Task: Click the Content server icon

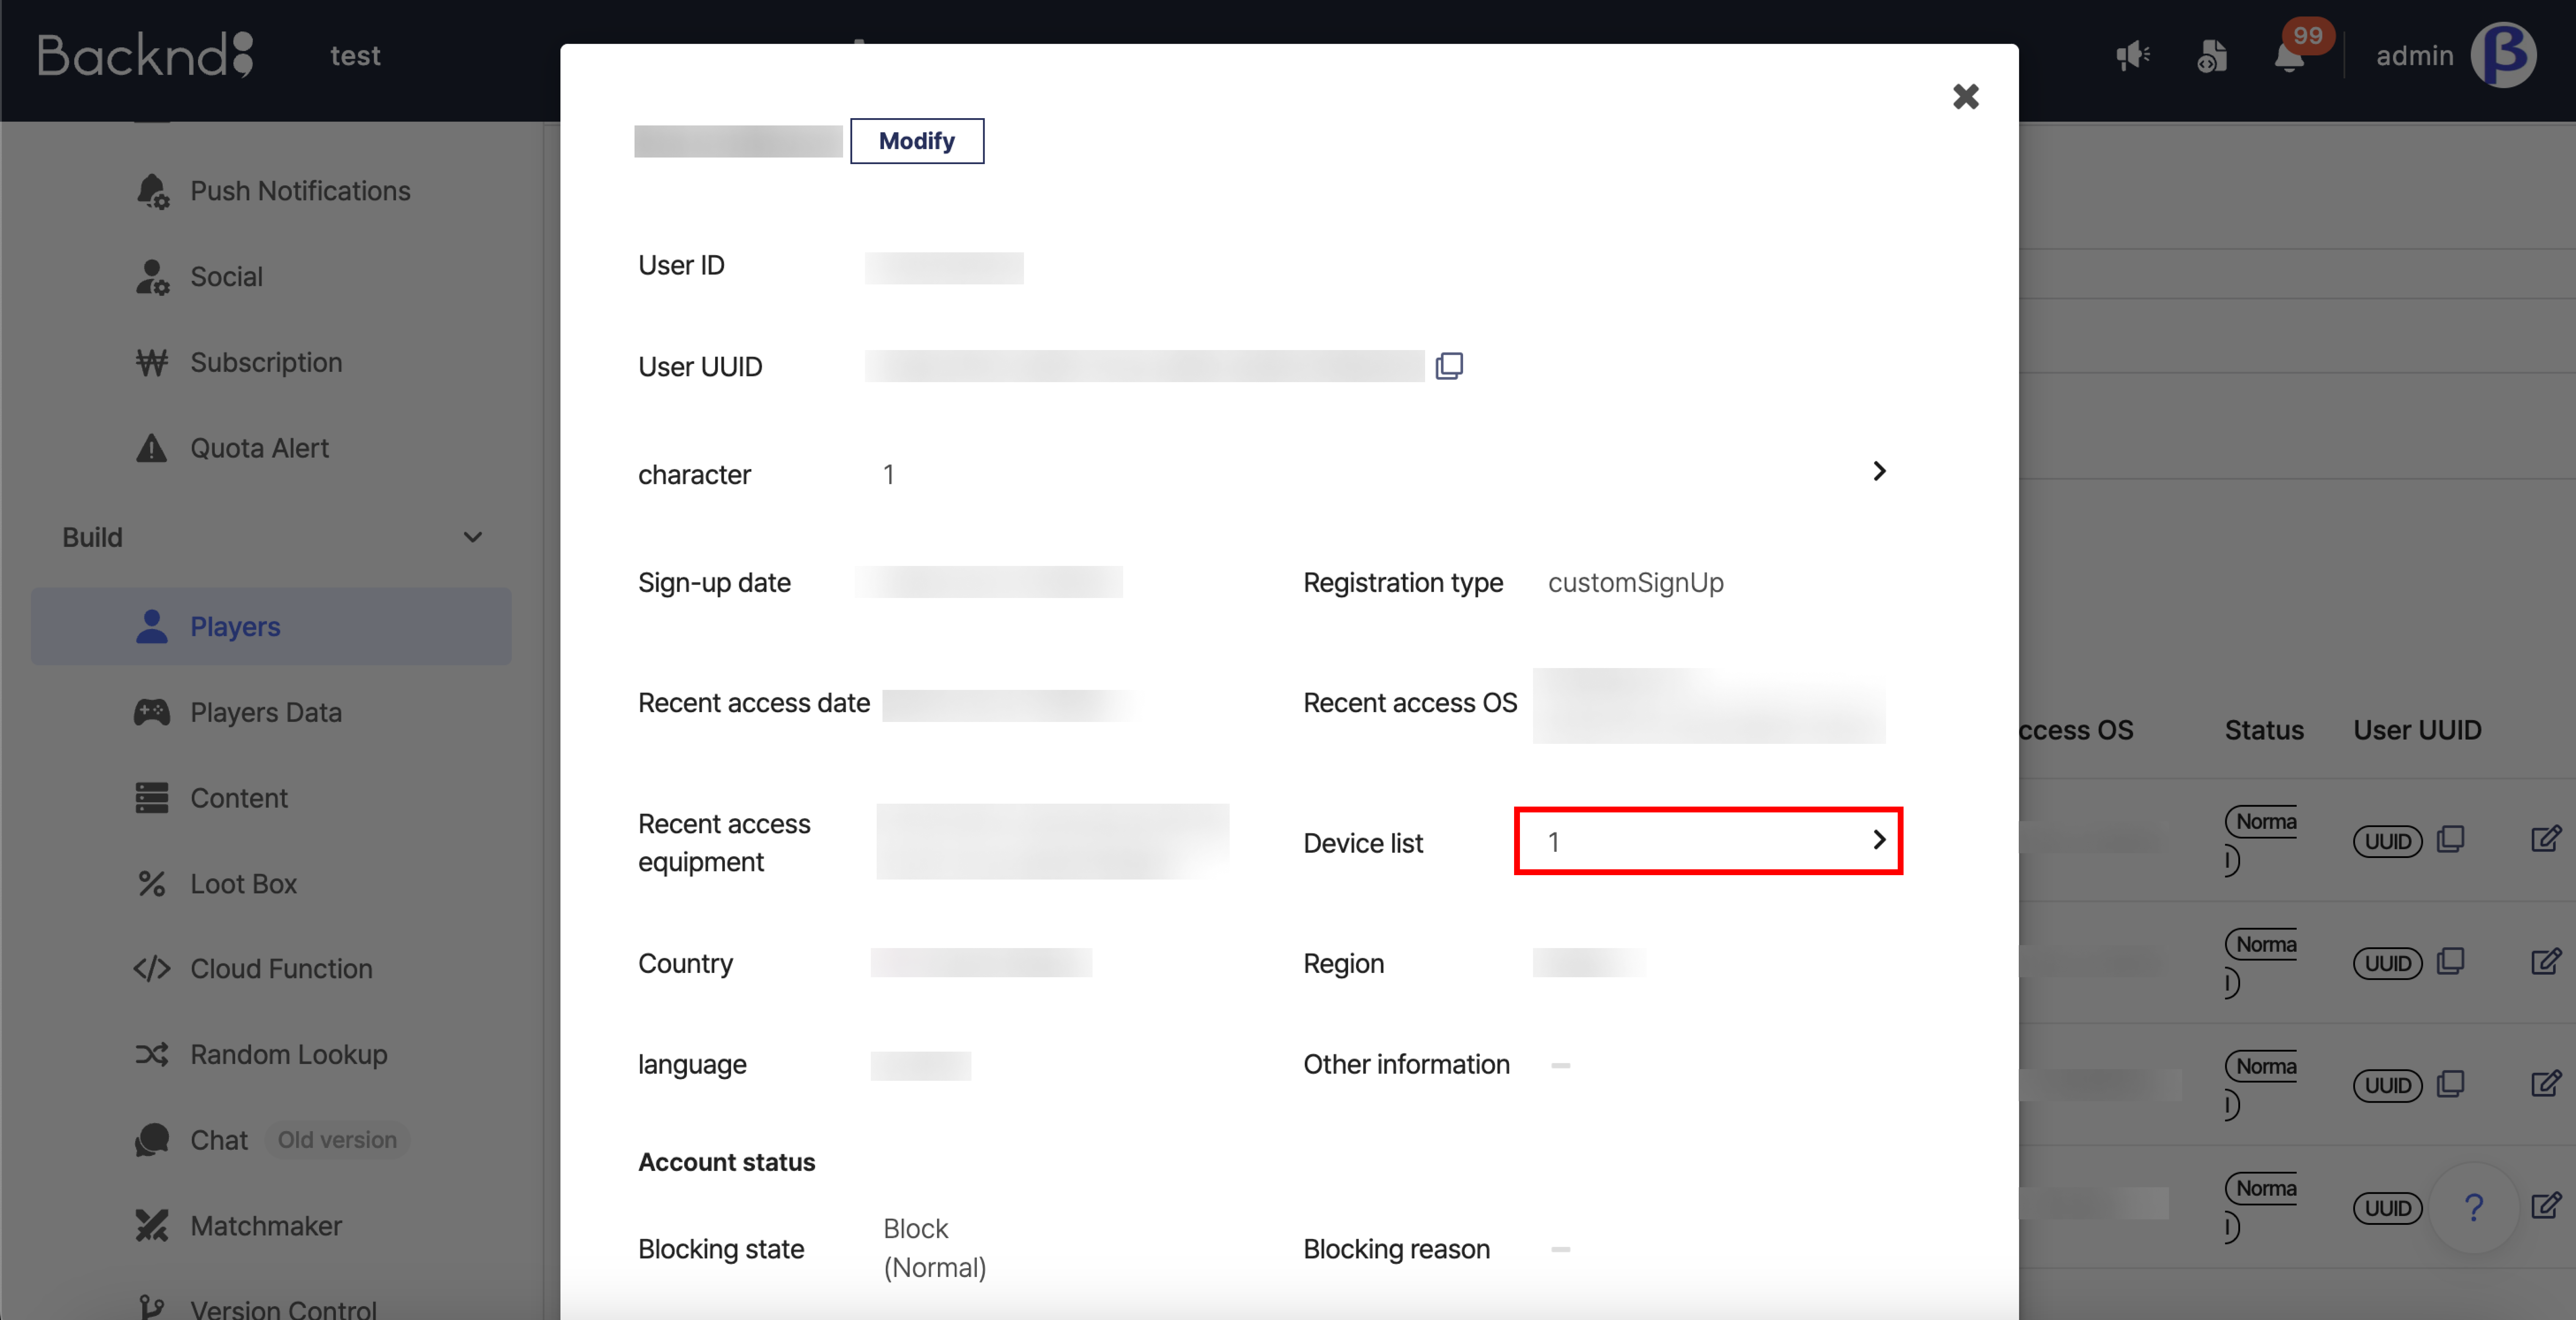Action: tap(152, 798)
